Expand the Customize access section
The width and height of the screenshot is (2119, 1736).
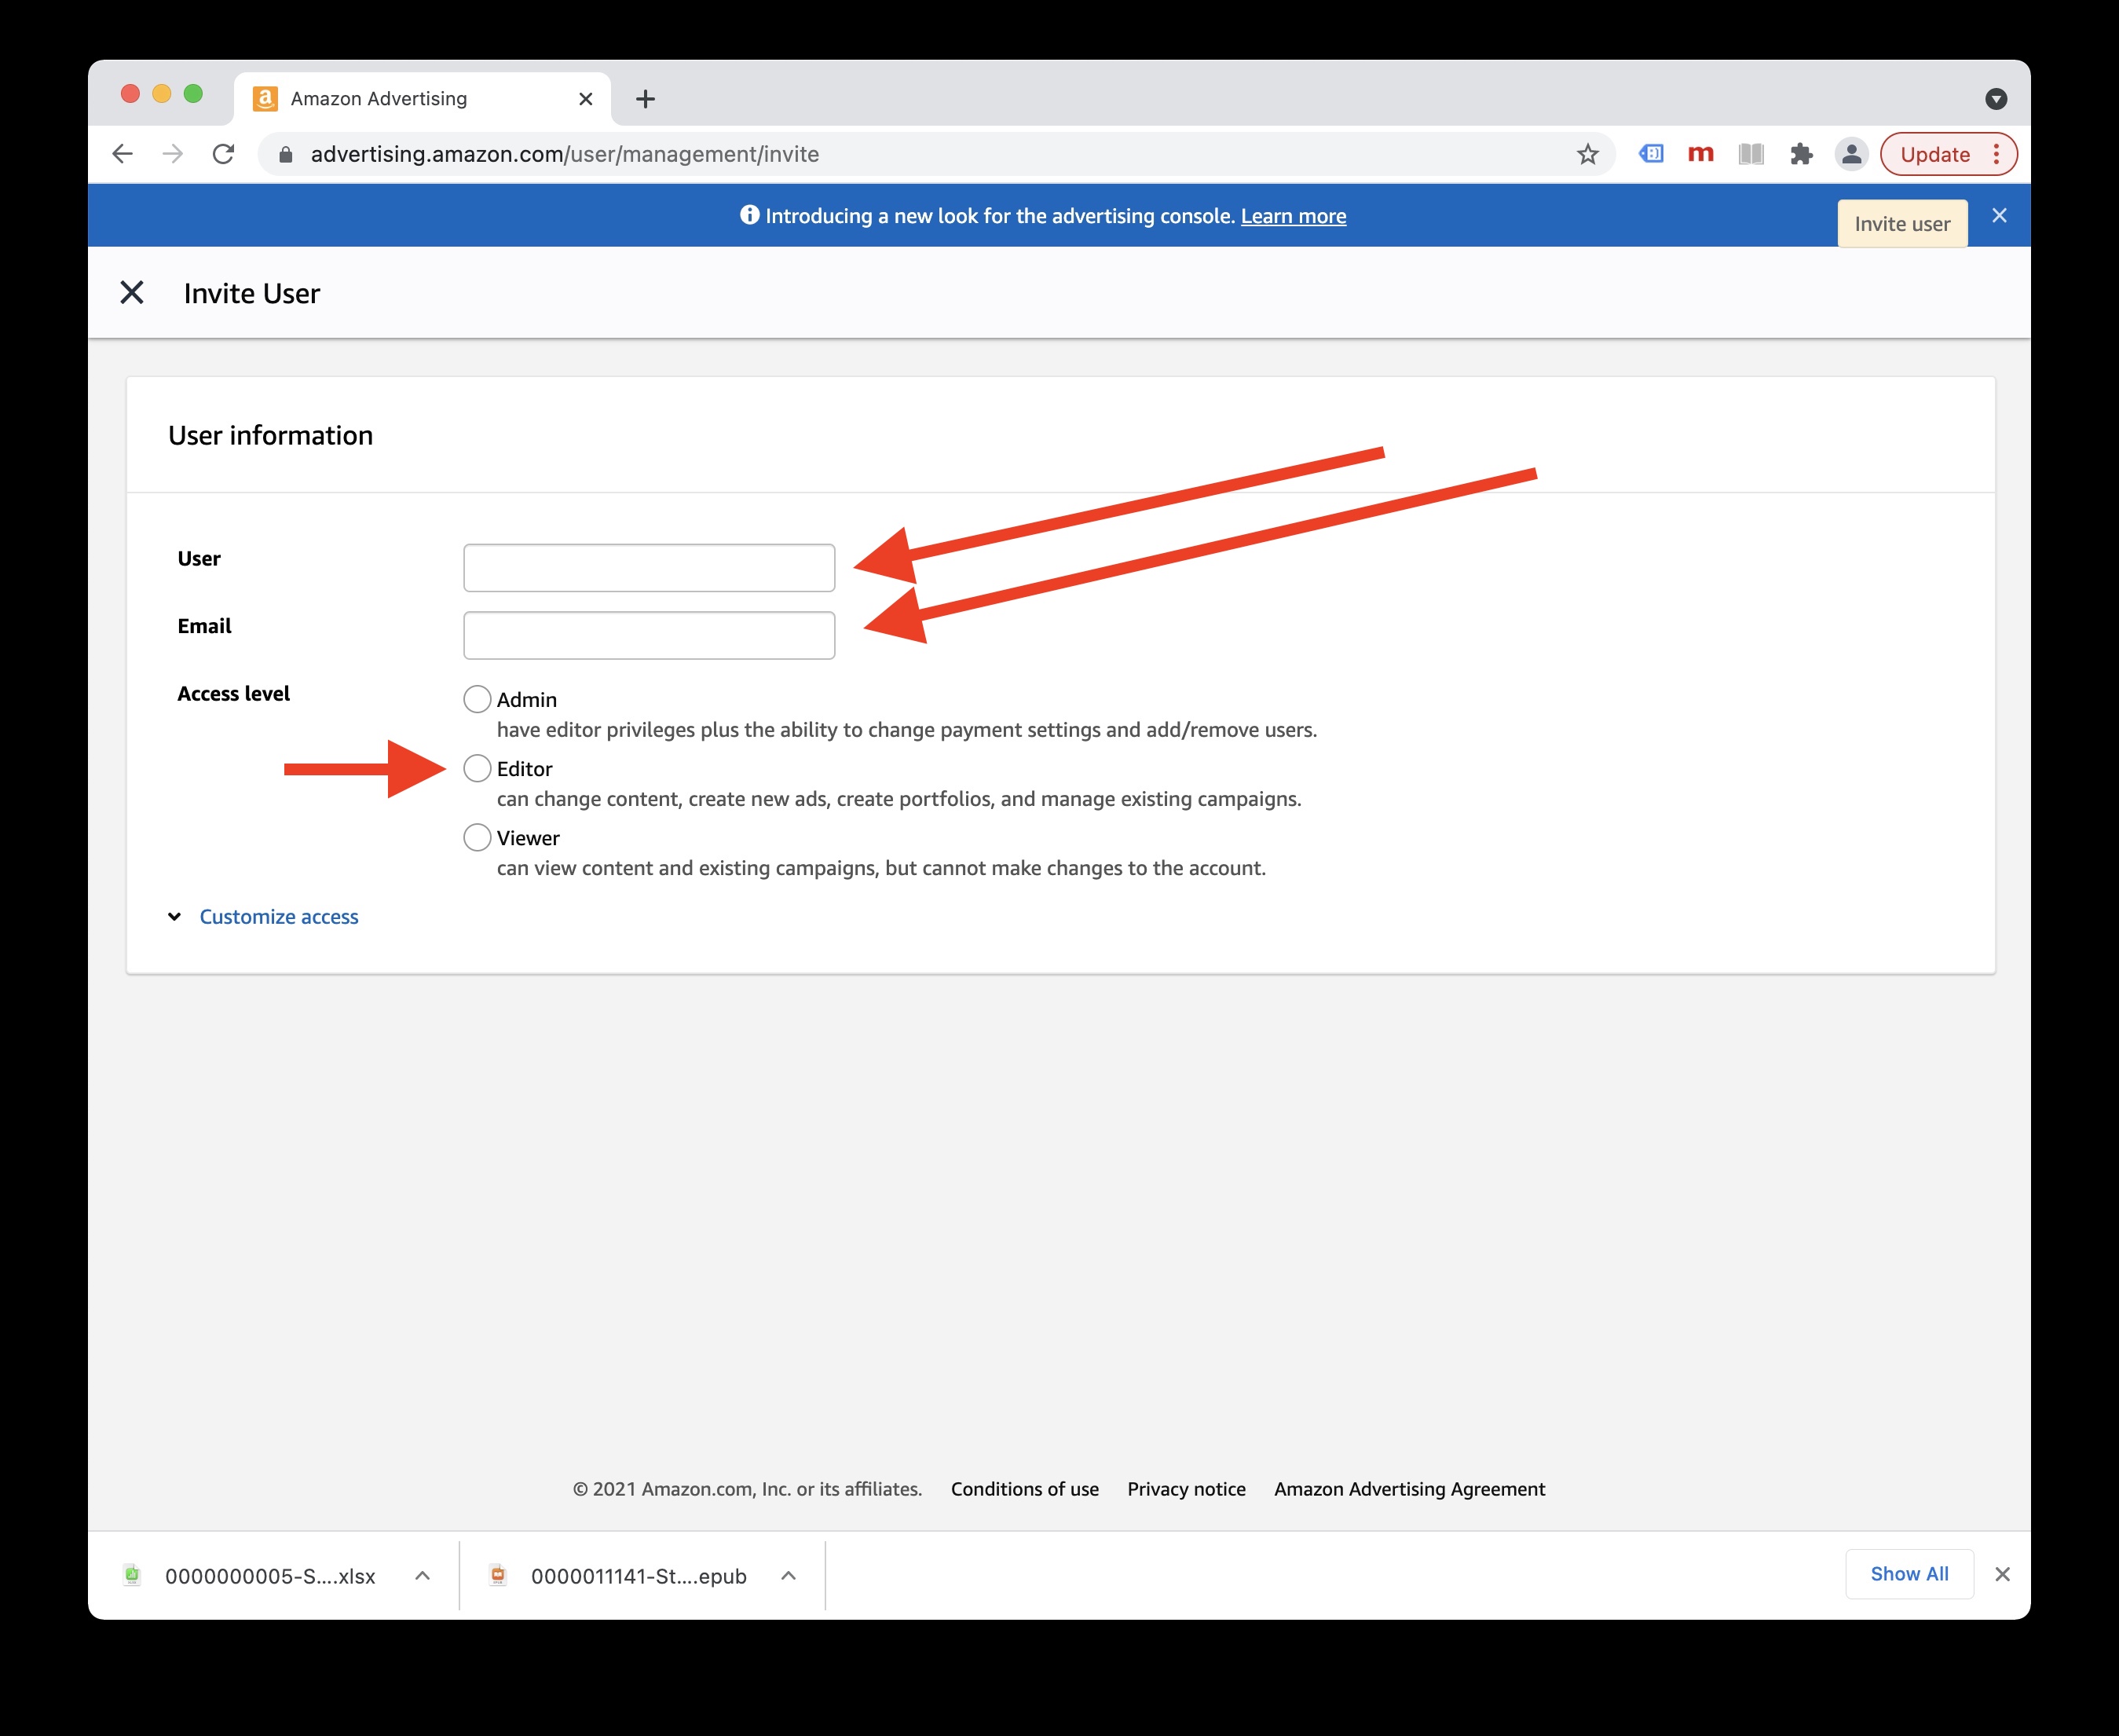click(278, 917)
